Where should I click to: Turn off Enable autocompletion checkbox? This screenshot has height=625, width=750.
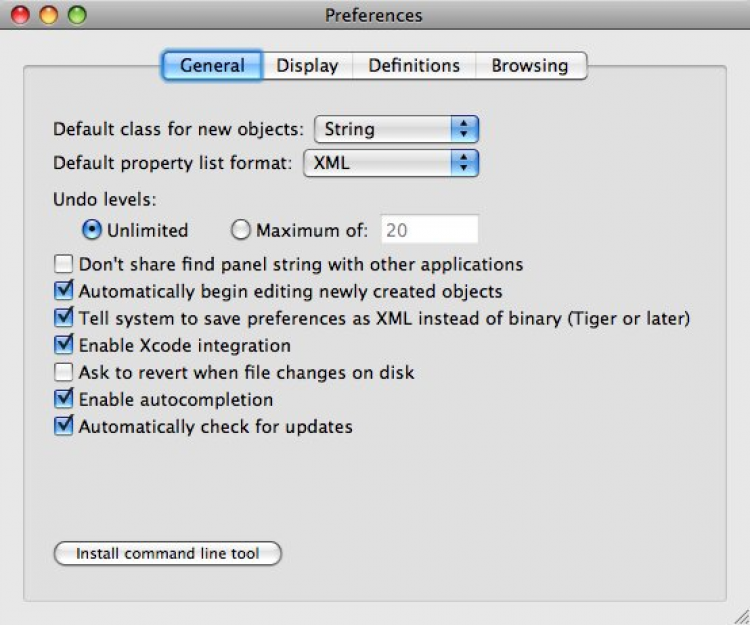[x=64, y=400]
